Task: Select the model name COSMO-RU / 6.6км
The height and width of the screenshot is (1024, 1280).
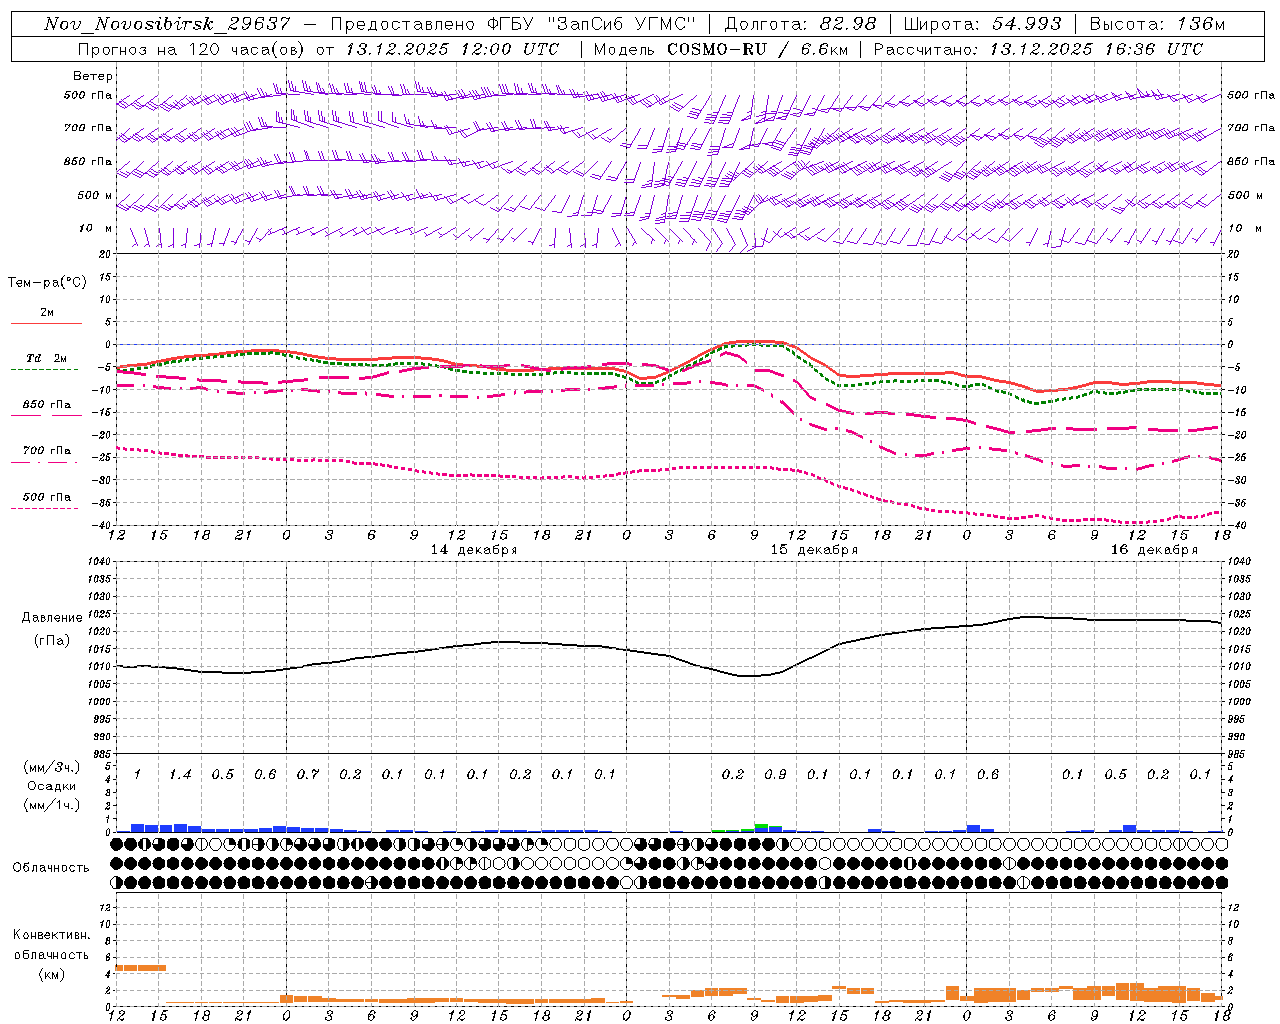Action: (758, 49)
